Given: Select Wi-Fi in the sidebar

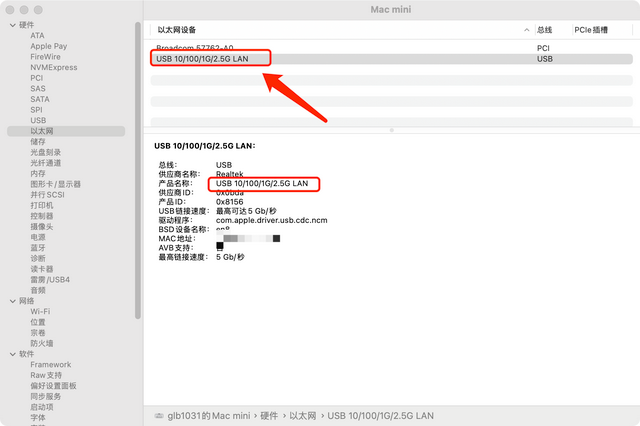Looking at the screenshot, I should coord(40,311).
